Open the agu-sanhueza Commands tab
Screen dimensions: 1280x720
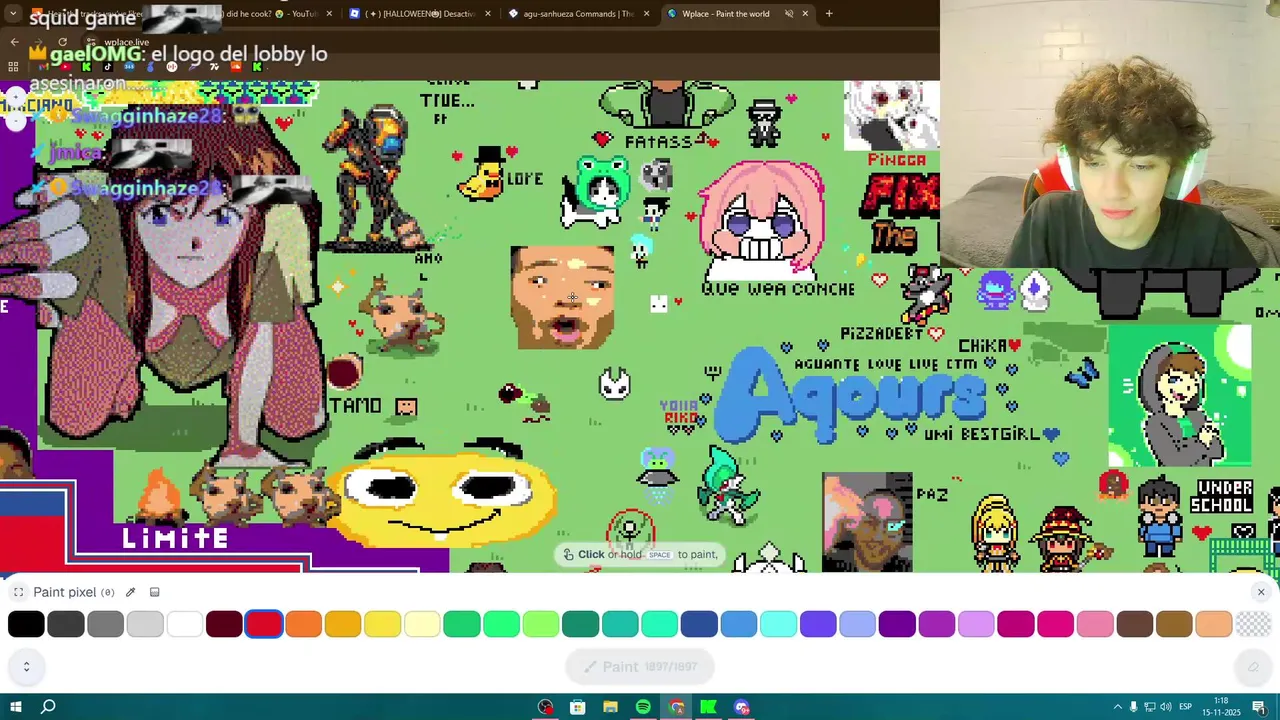pyautogui.click(x=578, y=14)
